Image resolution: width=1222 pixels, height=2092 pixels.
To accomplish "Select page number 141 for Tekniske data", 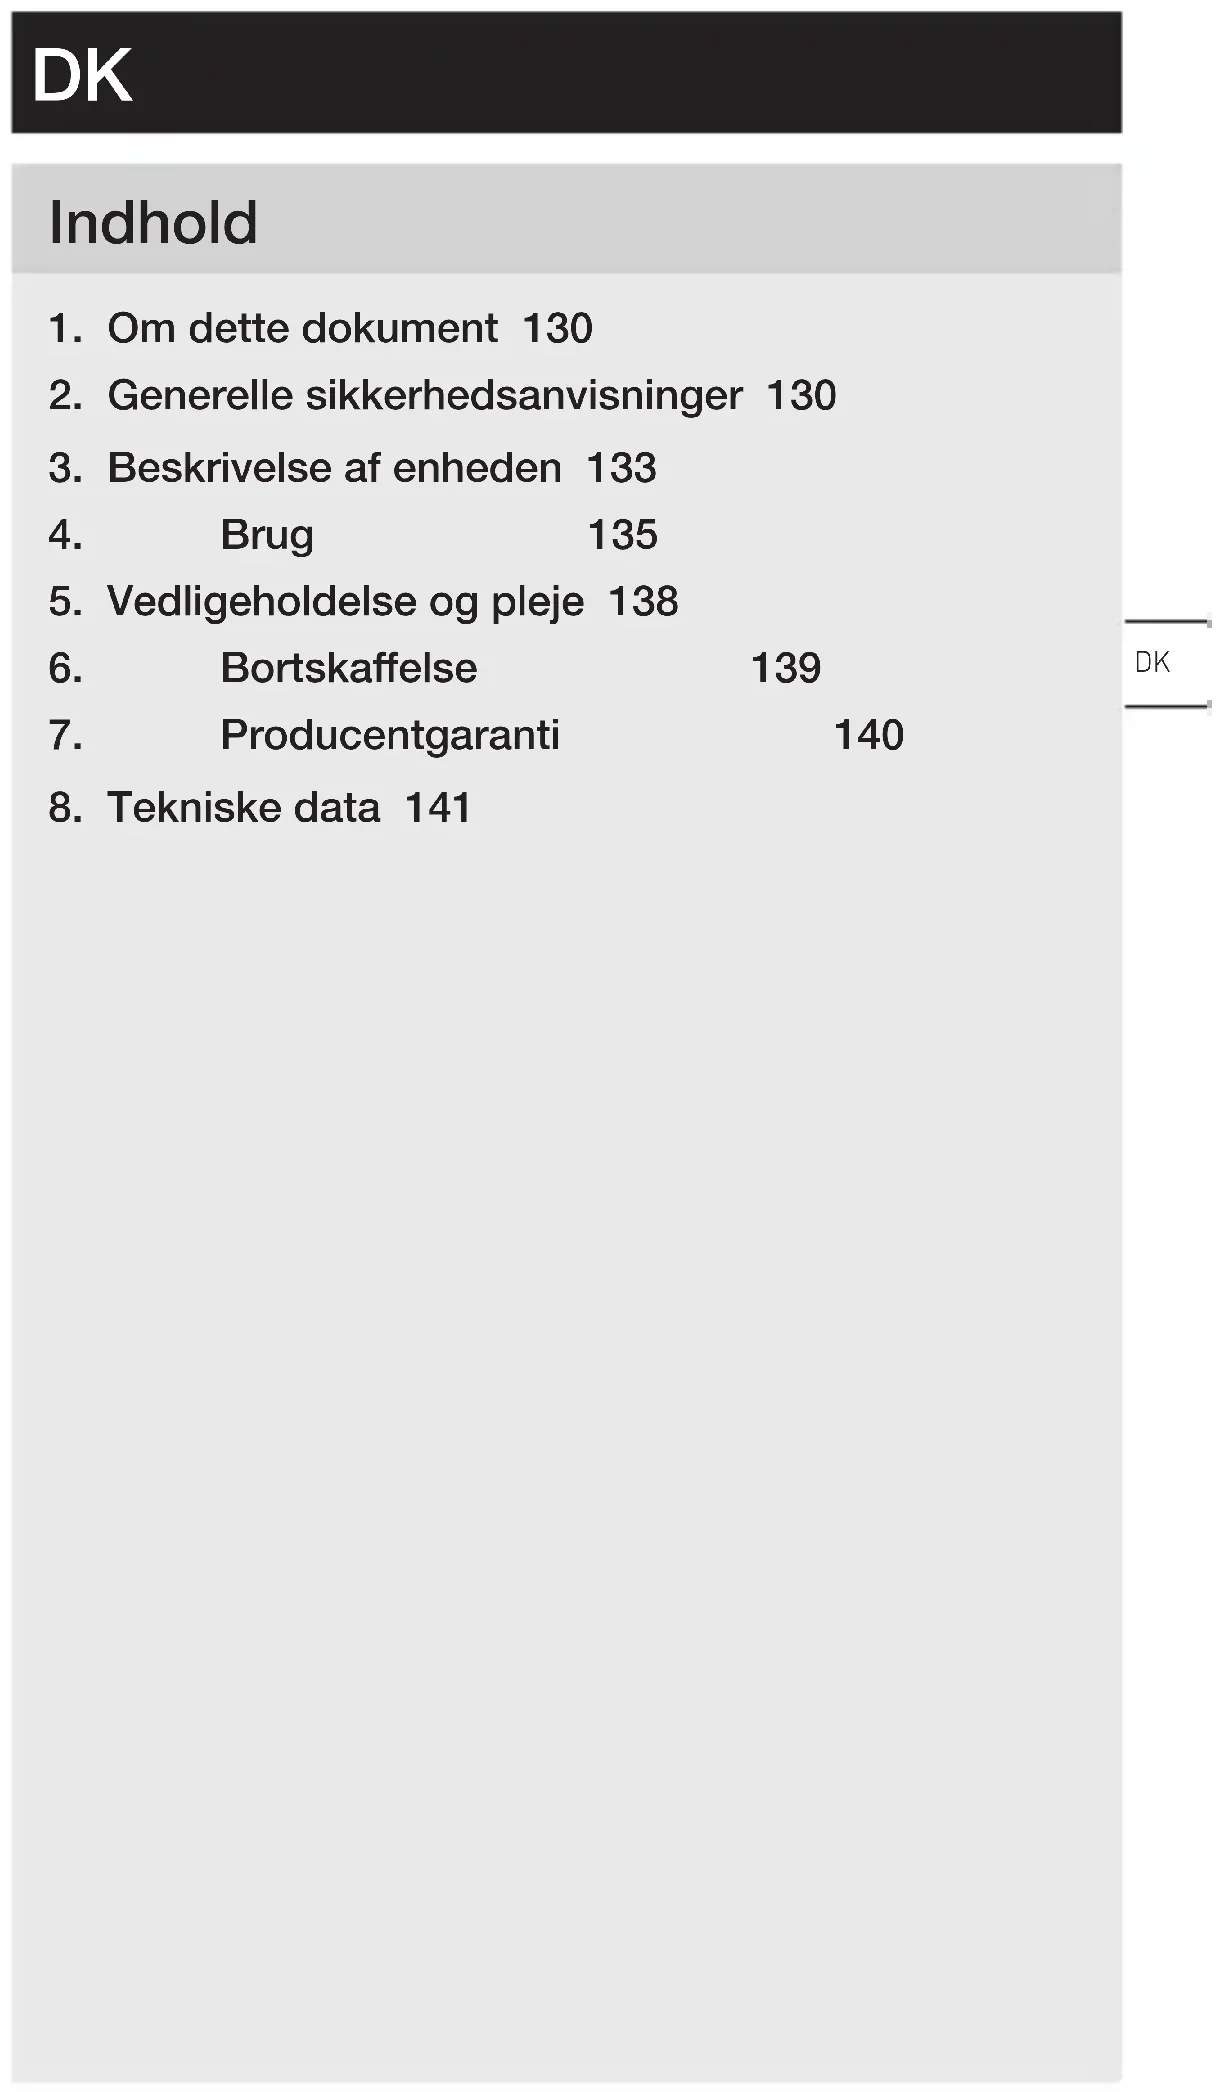I will 438,808.
